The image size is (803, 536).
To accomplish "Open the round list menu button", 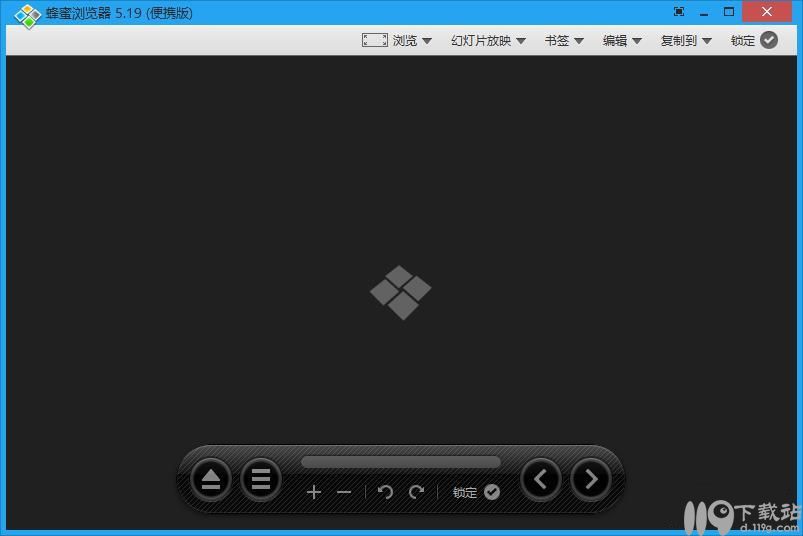I will pyautogui.click(x=261, y=479).
